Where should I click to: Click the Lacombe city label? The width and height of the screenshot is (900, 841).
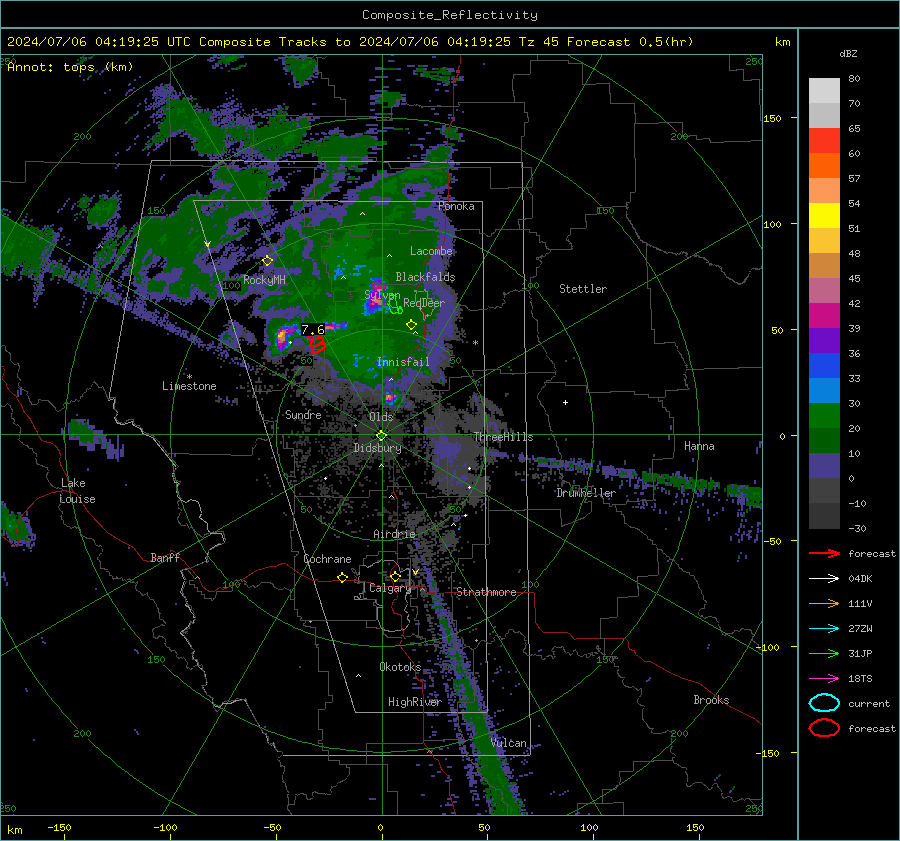[431, 251]
